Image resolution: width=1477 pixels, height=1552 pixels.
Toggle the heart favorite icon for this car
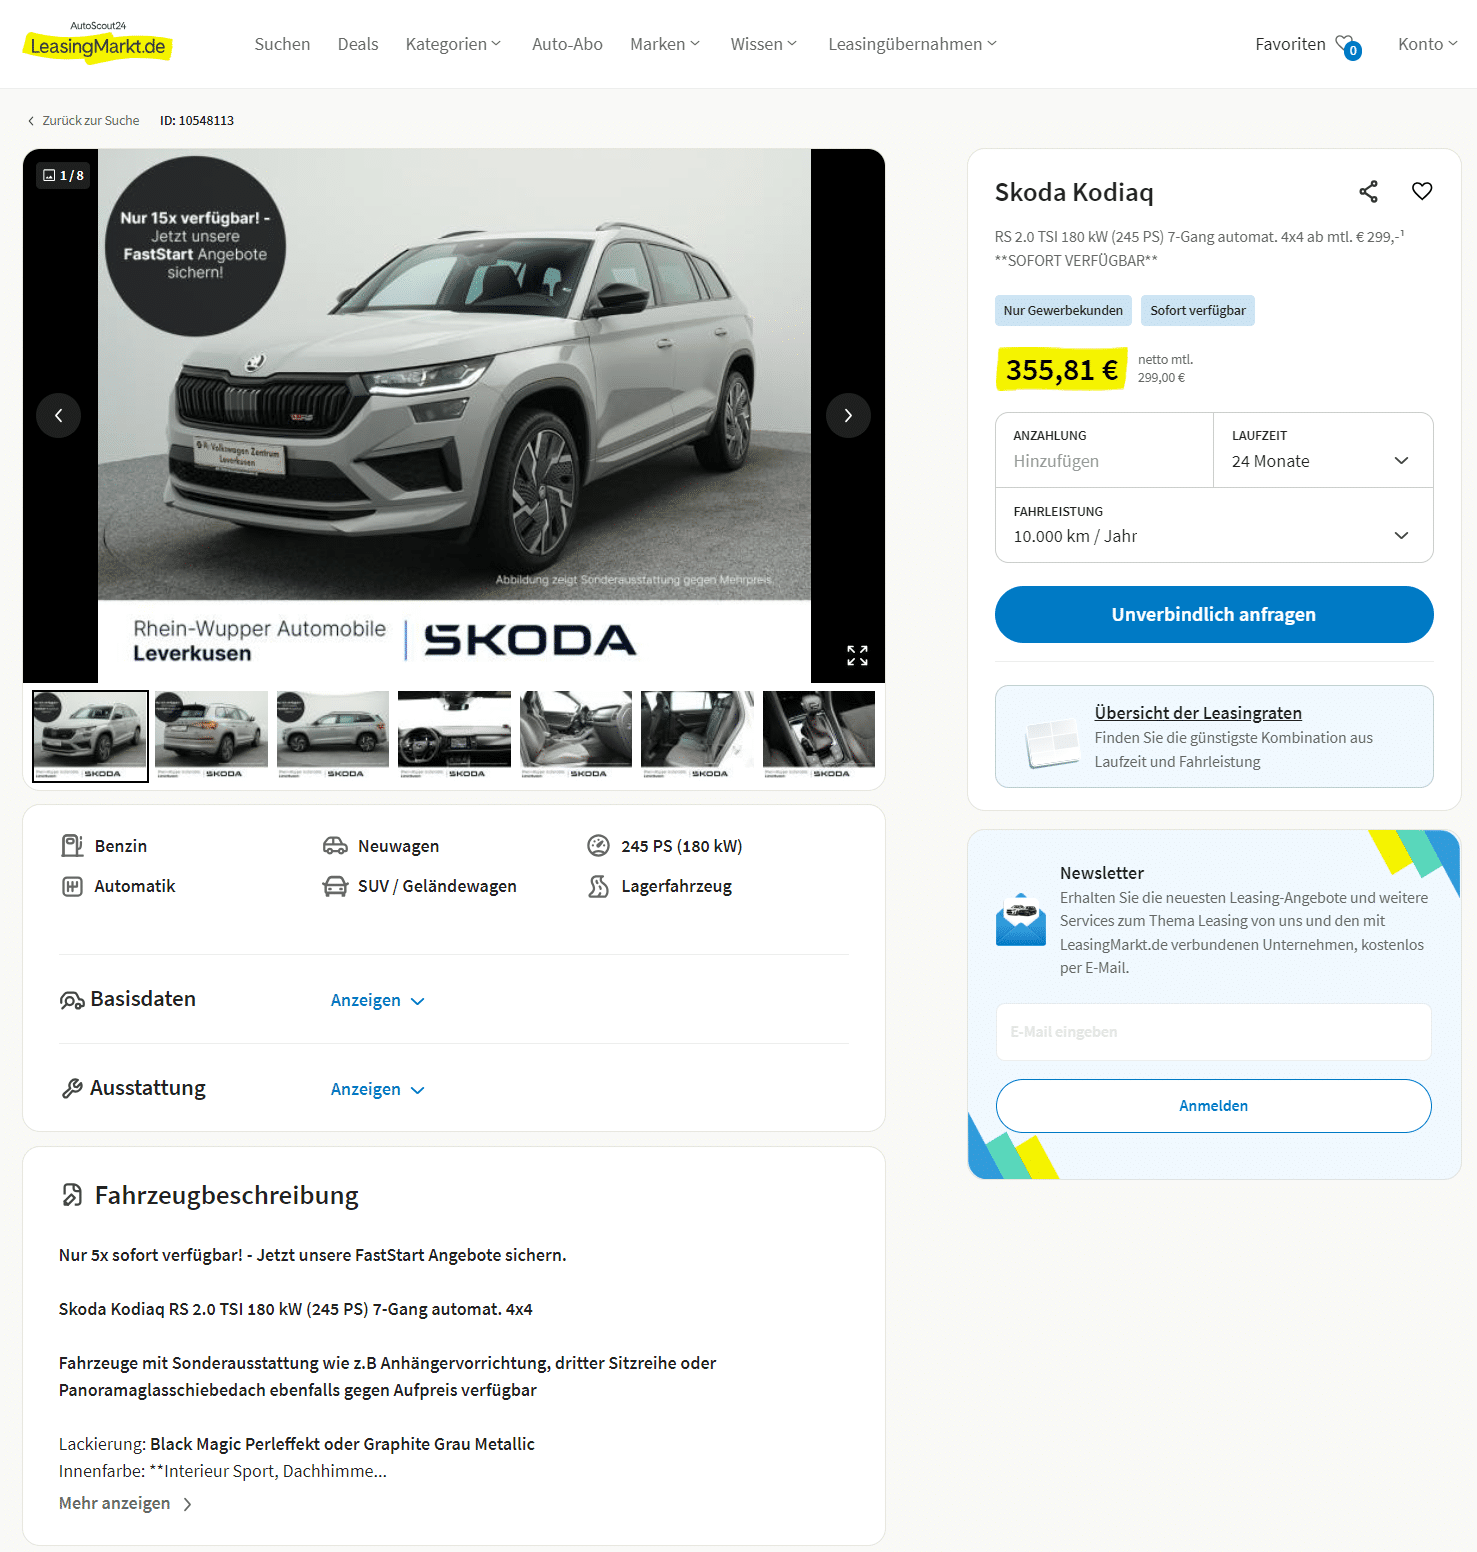pyautogui.click(x=1422, y=191)
